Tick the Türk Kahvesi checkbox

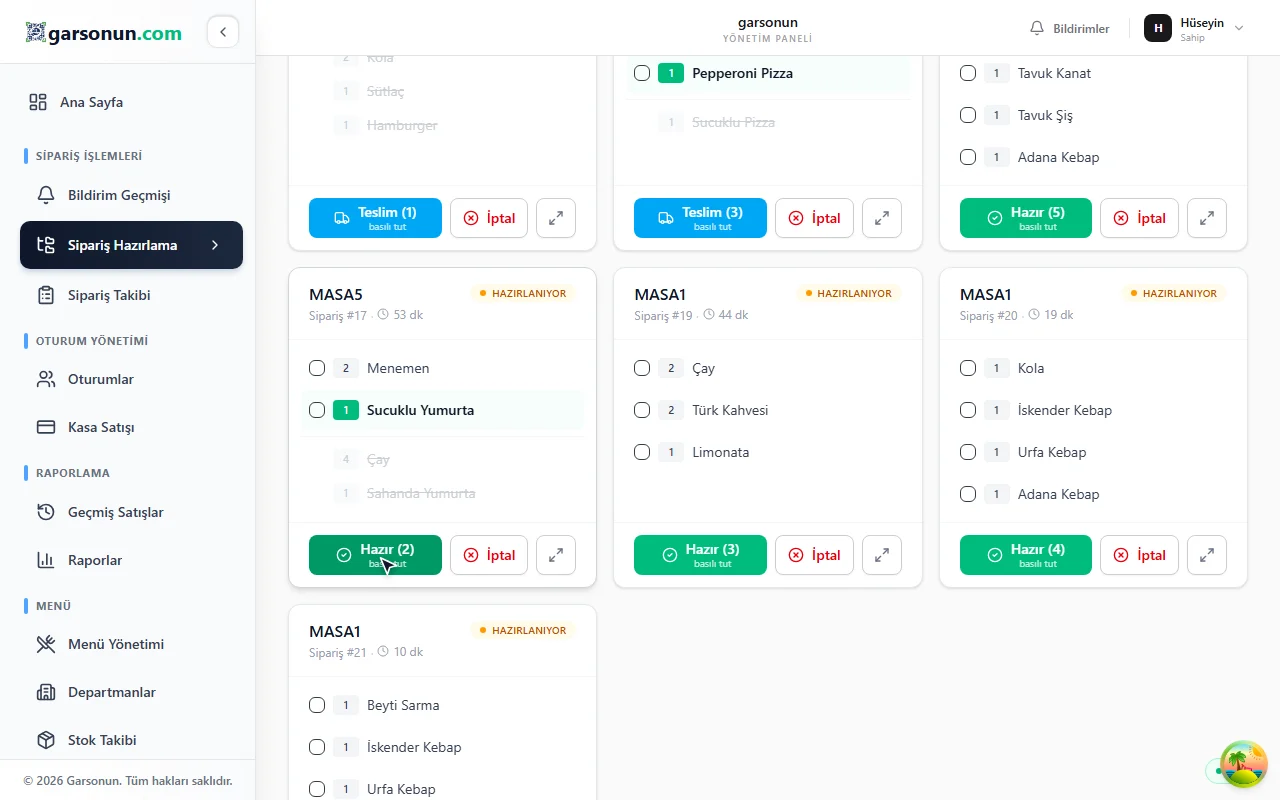[x=642, y=410]
